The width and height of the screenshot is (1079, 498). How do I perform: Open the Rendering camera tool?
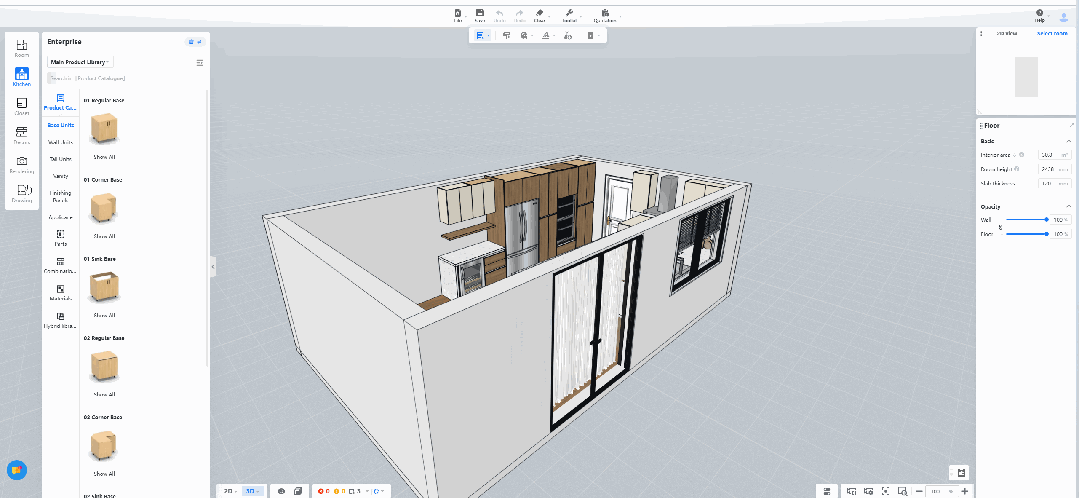pos(21,164)
